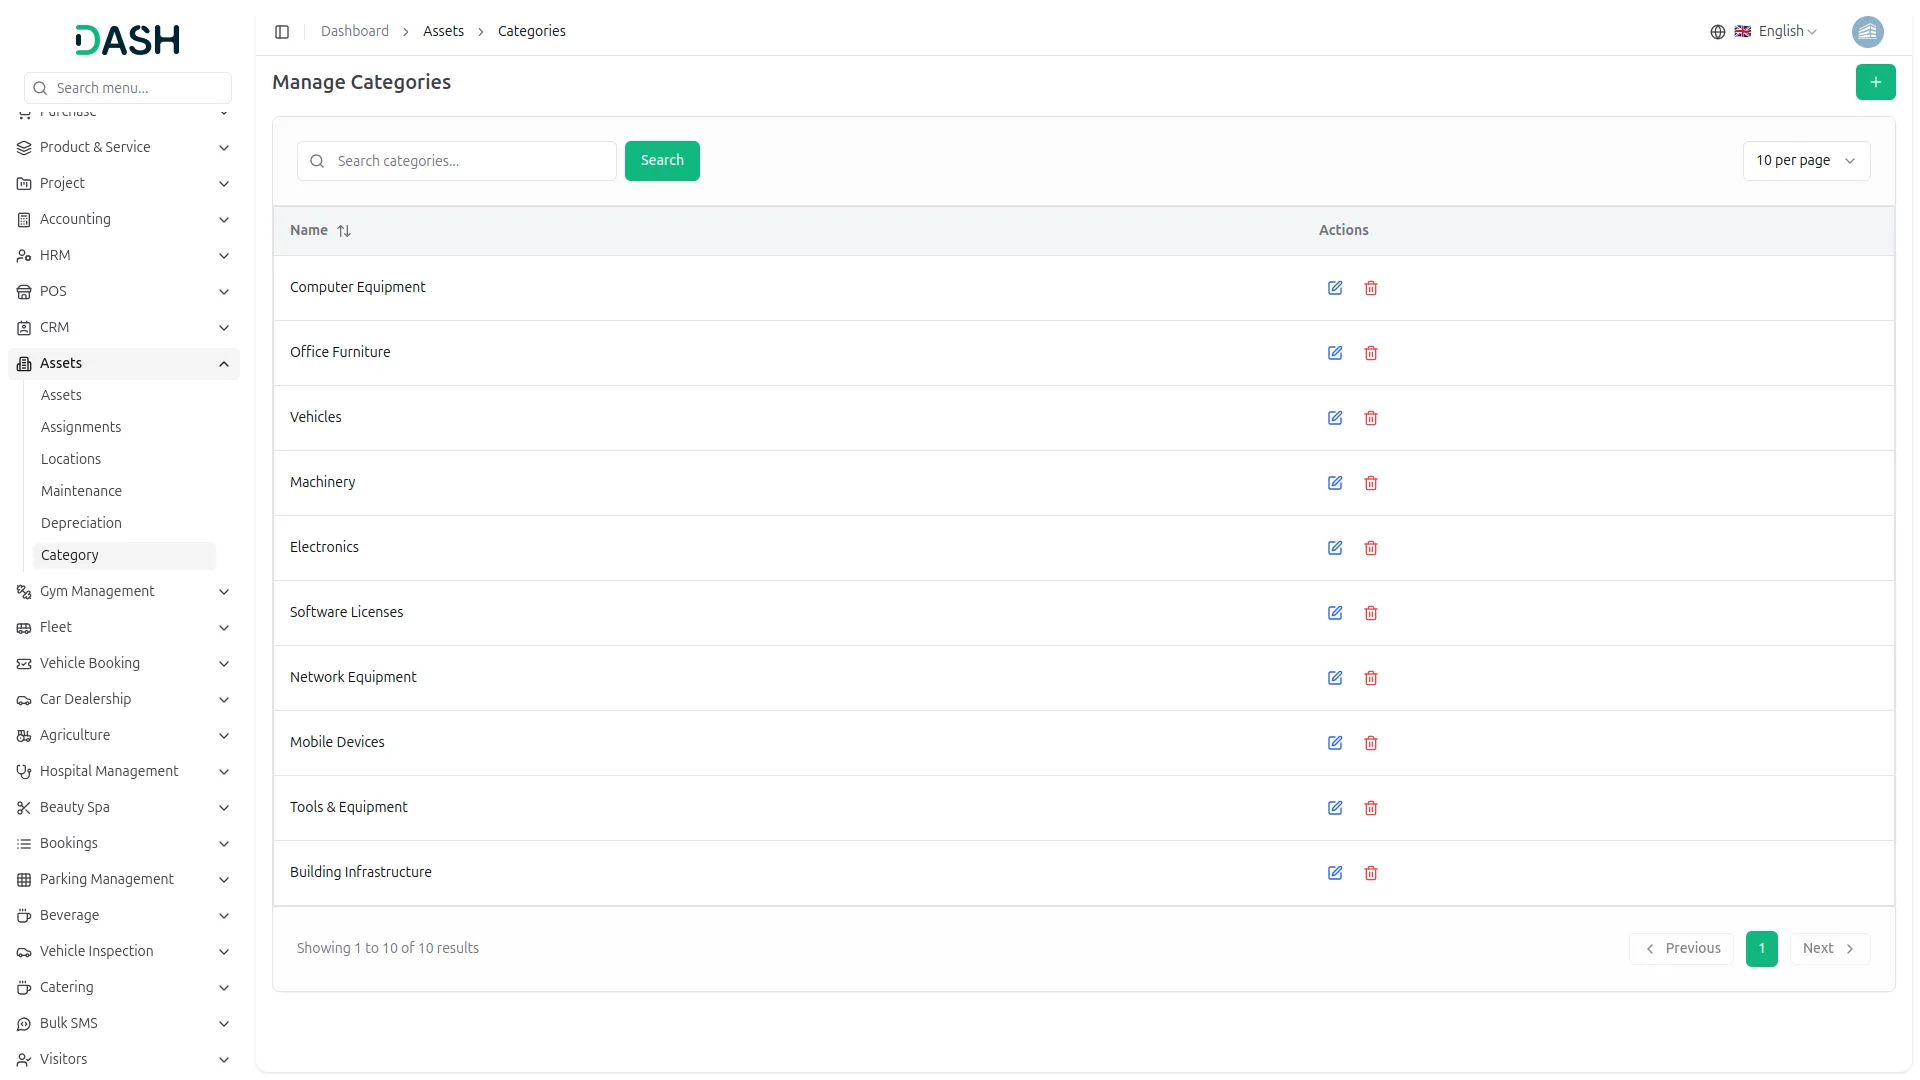
Task: Toggle the Name column sort order
Action: point(344,230)
